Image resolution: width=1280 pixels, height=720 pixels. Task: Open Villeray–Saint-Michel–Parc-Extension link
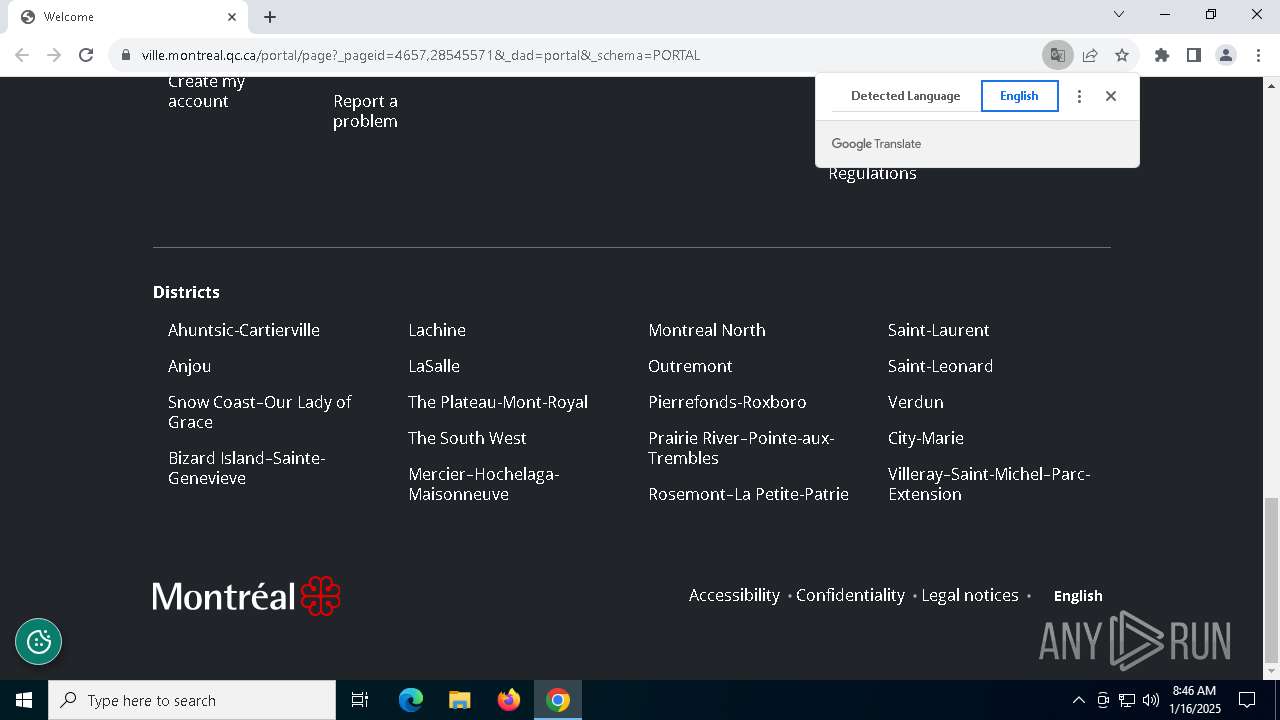[989, 484]
